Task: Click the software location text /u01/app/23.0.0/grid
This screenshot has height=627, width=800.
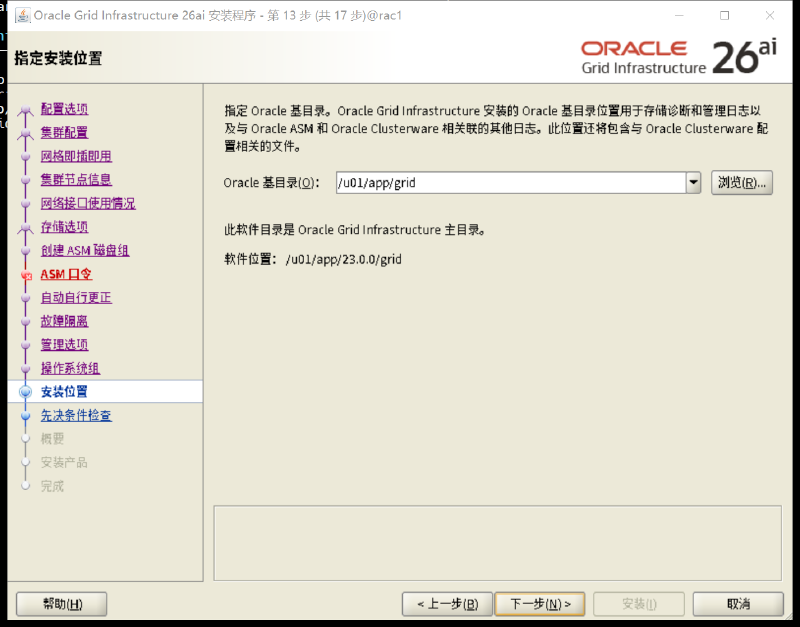Action: (x=344, y=259)
